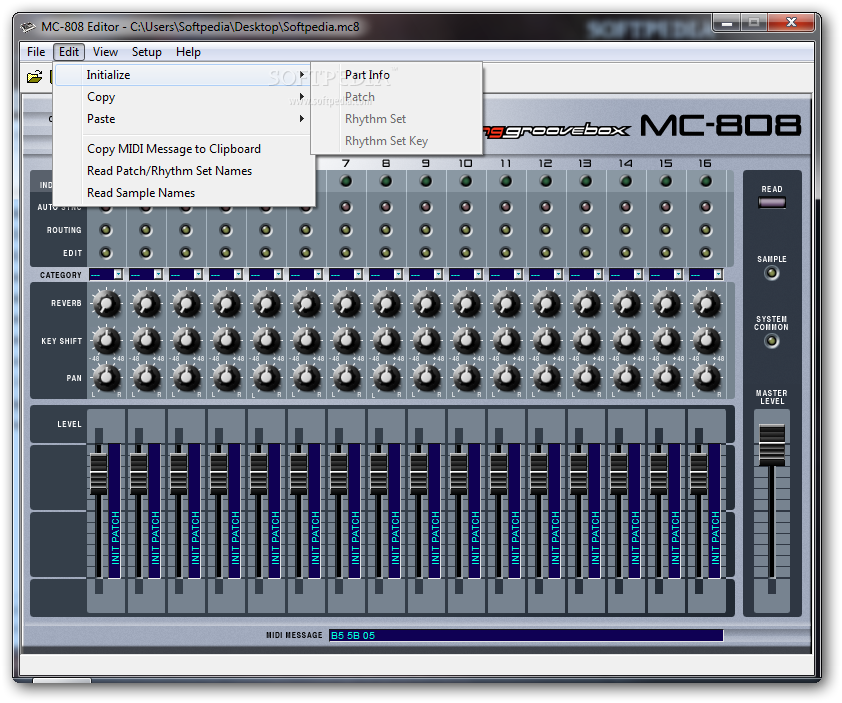Click the Reverb knob for part 16
The image size is (842, 703).
tap(706, 304)
